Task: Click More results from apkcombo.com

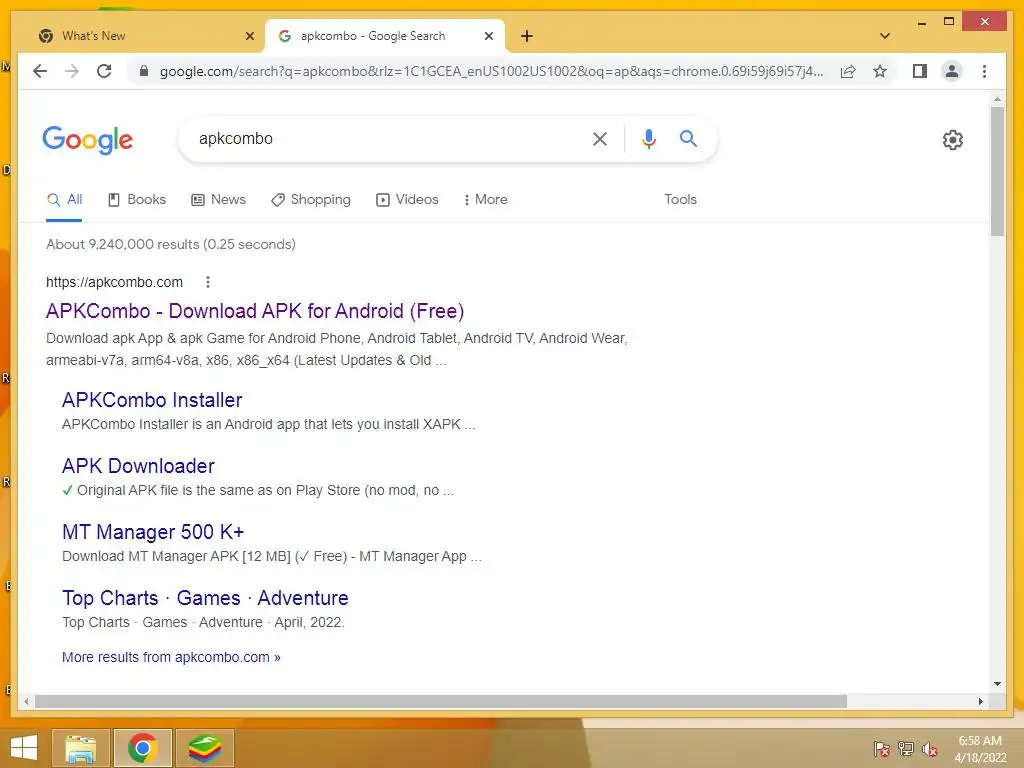Action: (171, 657)
